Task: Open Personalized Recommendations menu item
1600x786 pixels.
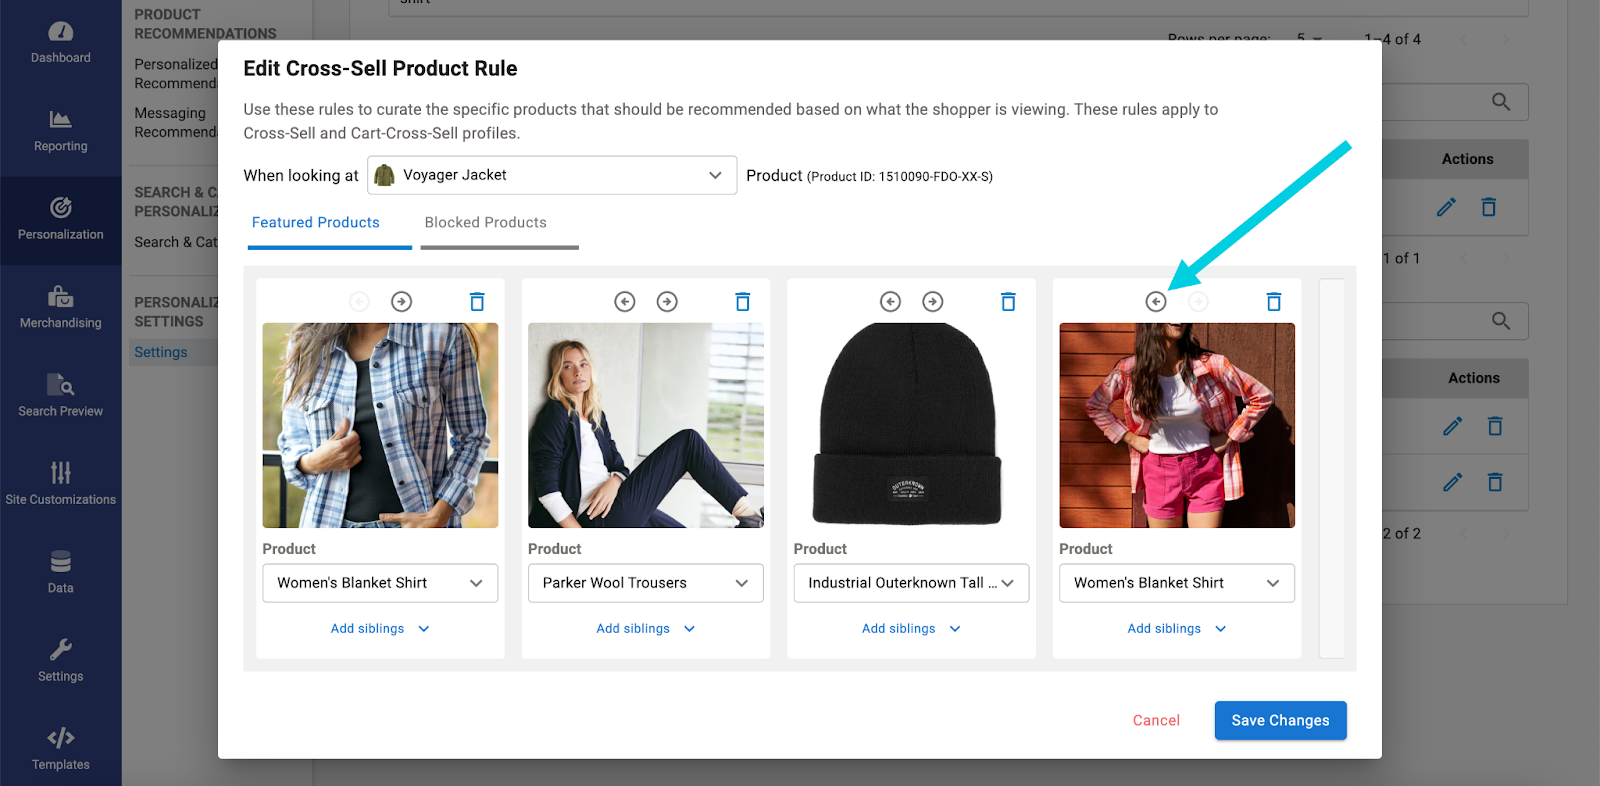Action: tap(176, 74)
